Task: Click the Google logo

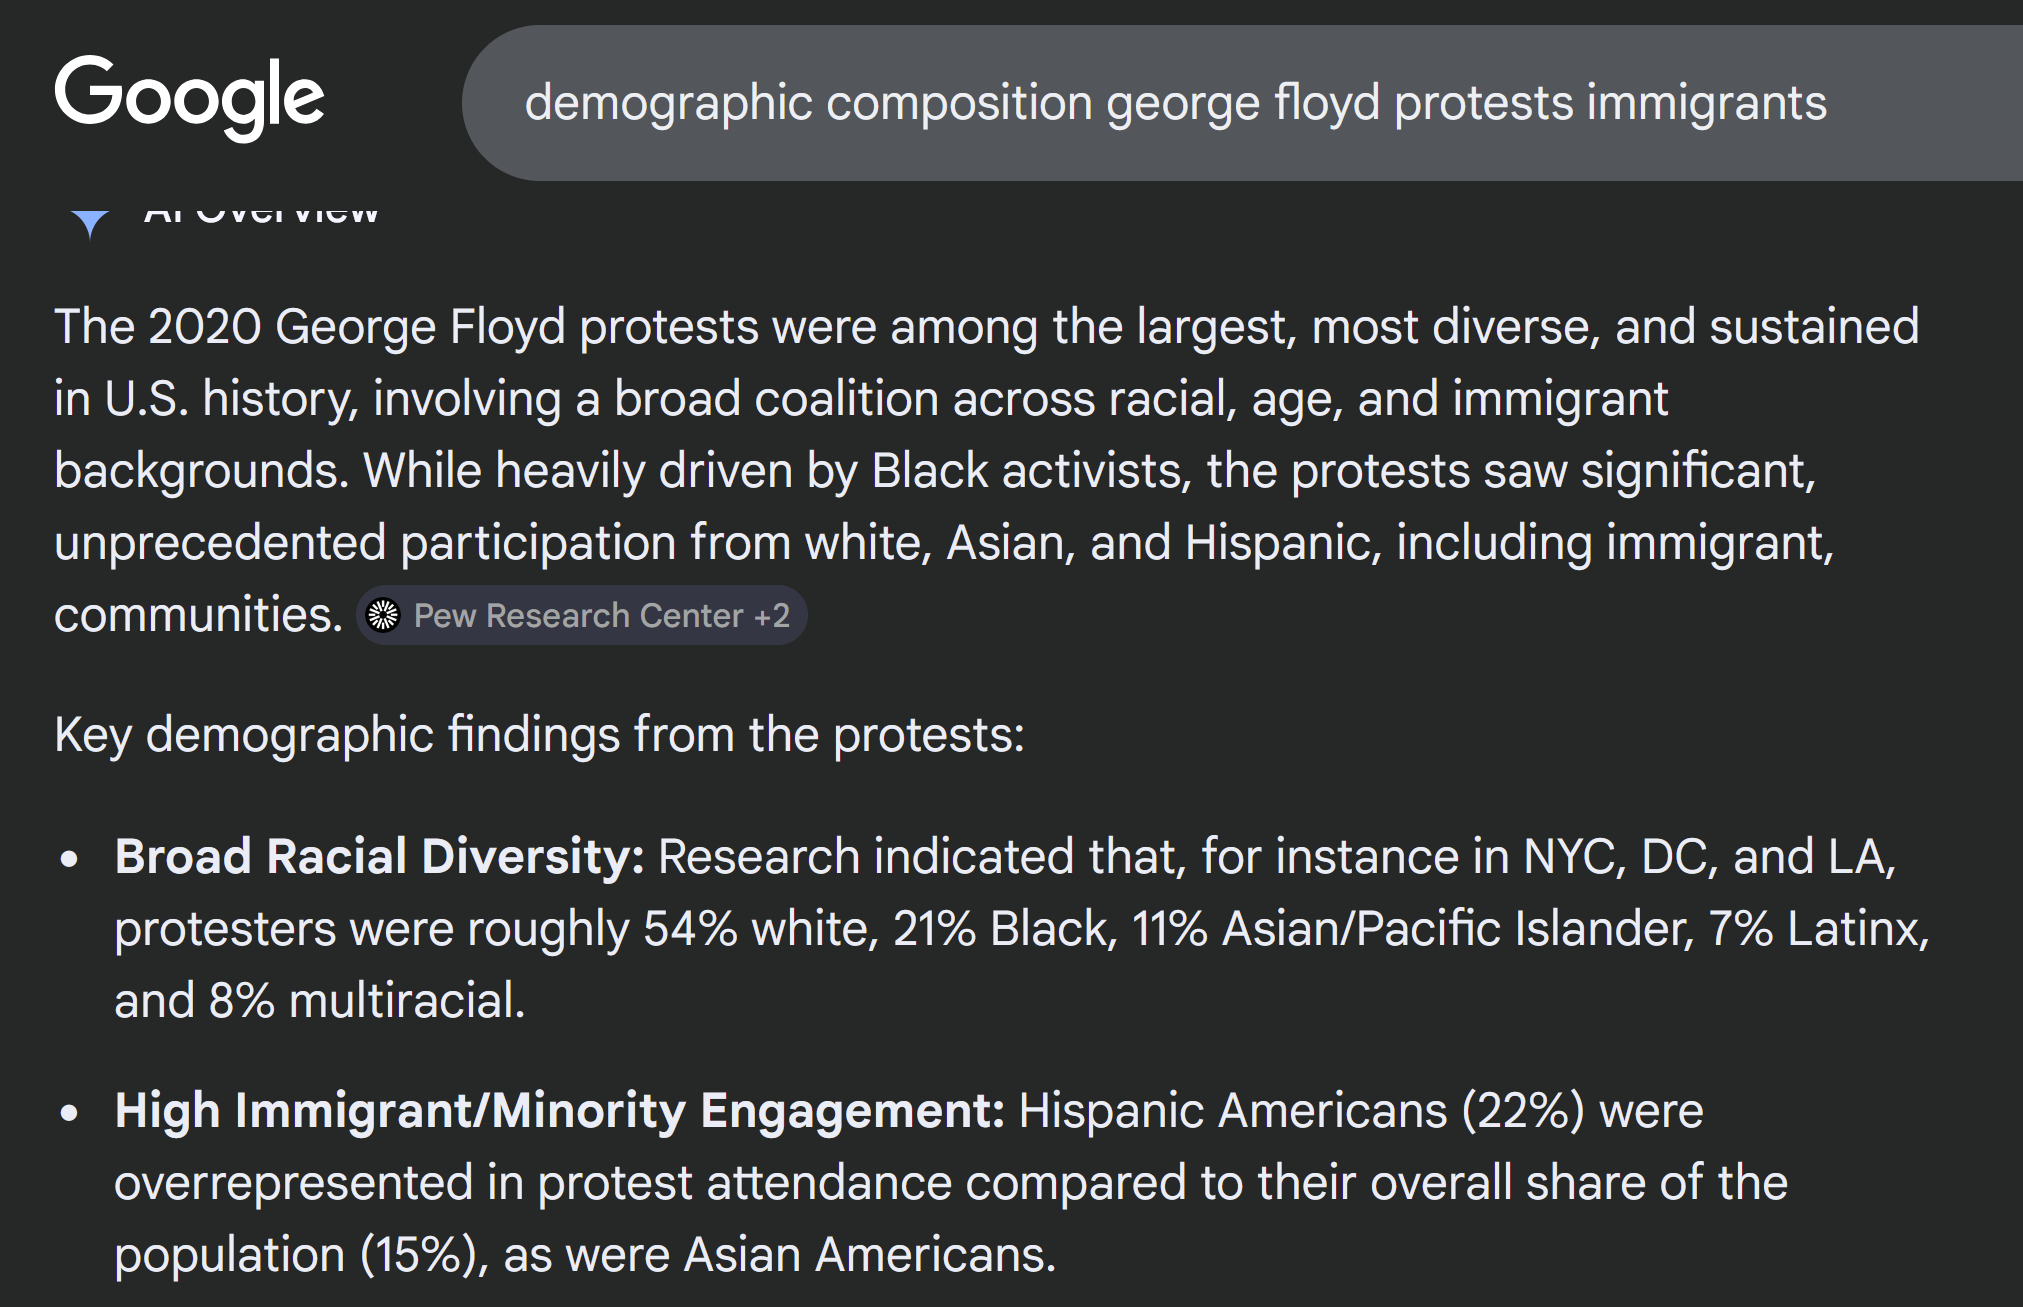Action: [x=189, y=96]
